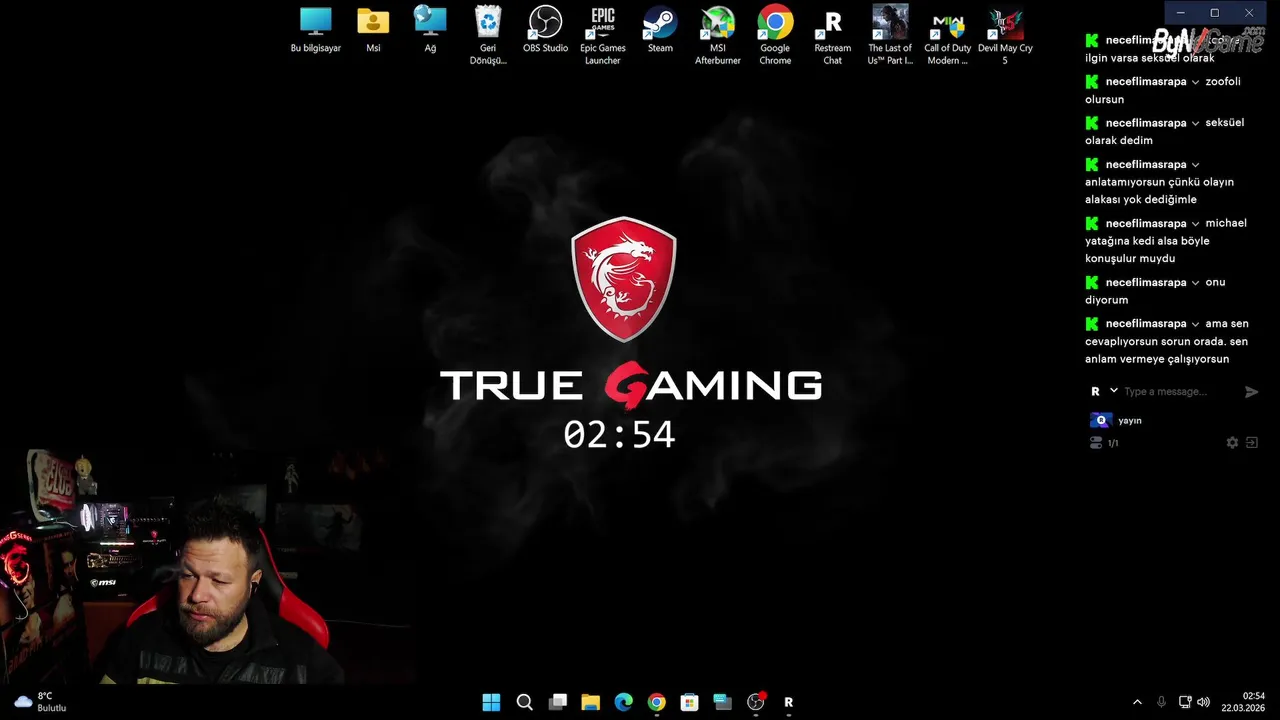
Task: Expand user menu on the "michael yatağına" message
Action: tap(1195, 224)
